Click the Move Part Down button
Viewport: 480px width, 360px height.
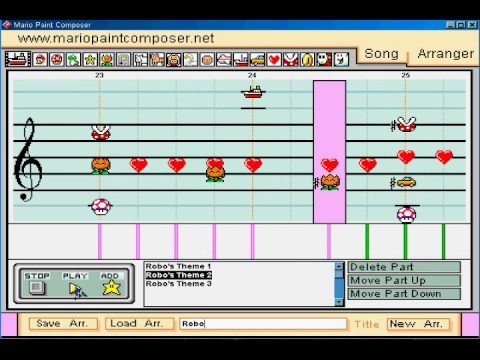pyautogui.click(x=404, y=294)
